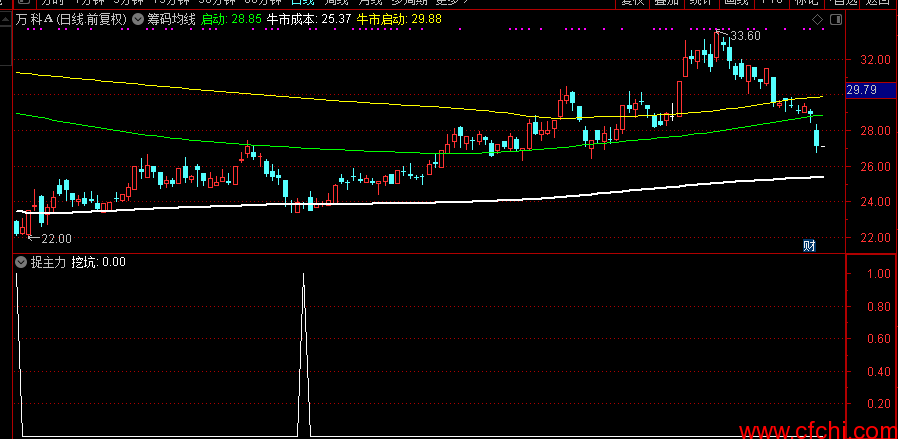Click the 财 marker on the chart
The image size is (898, 439).
pyautogui.click(x=809, y=246)
